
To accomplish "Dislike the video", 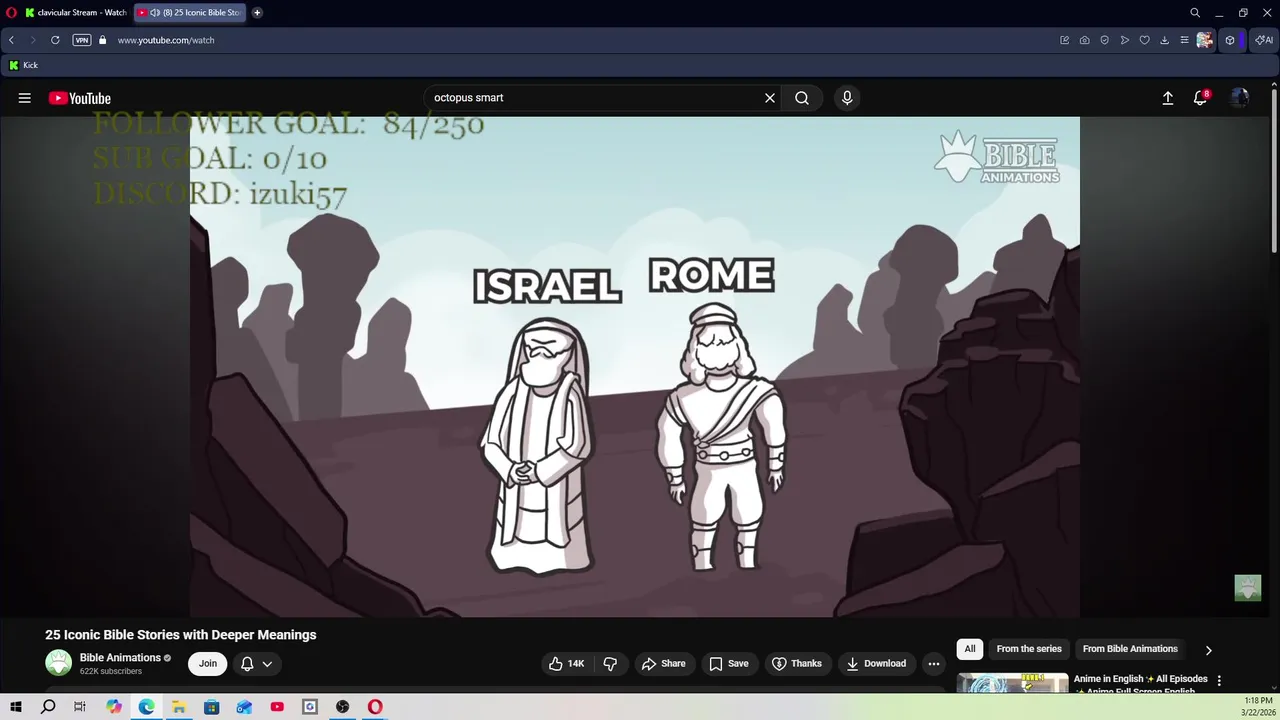I will [x=609, y=664].
